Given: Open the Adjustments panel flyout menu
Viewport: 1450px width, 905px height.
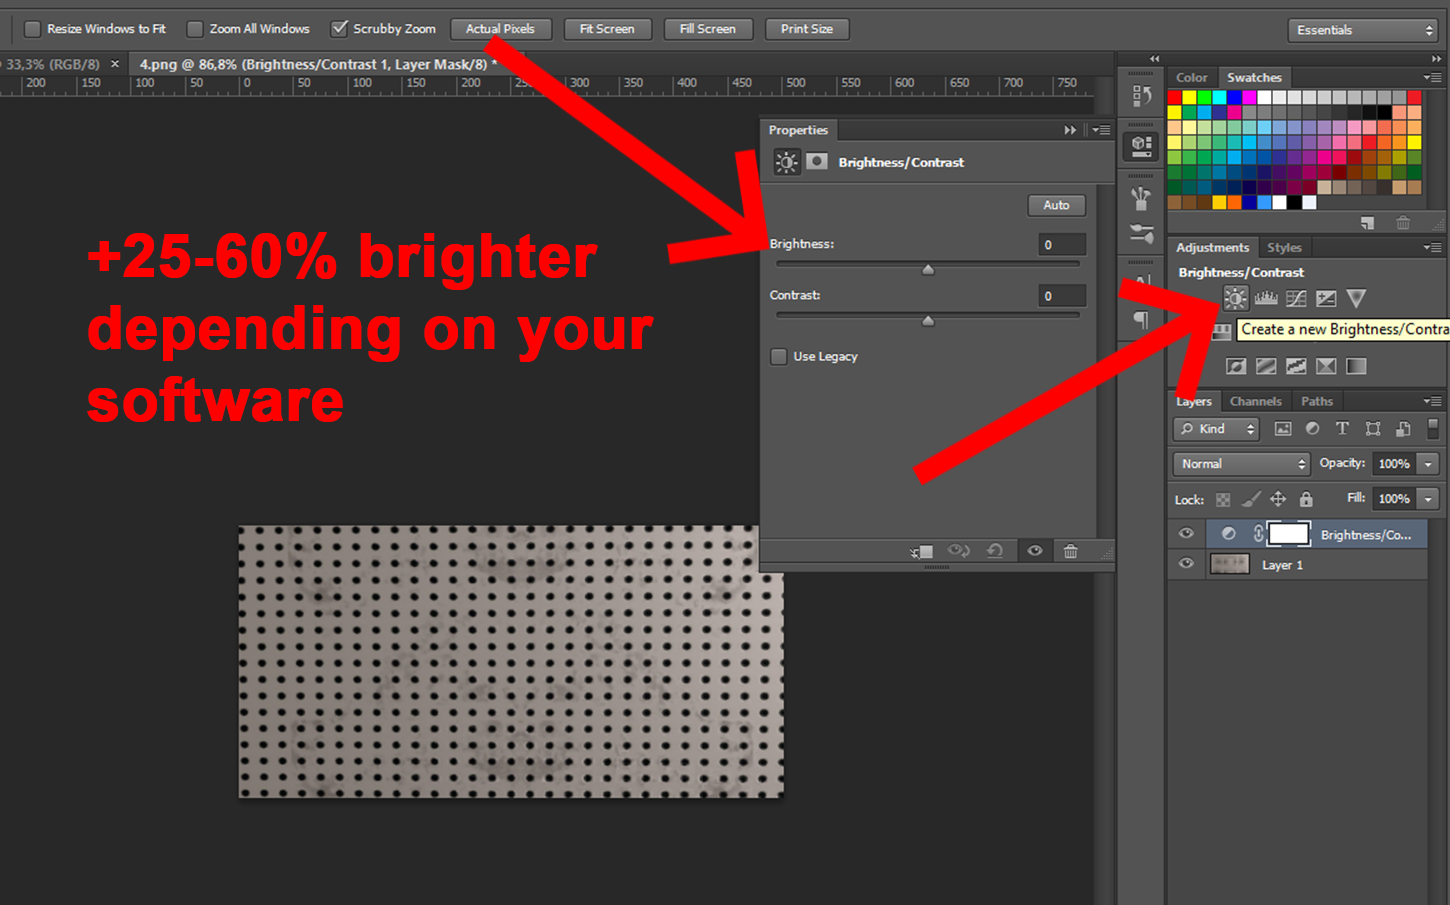Looking at the screenshot, I should [x=1433, y=247].
